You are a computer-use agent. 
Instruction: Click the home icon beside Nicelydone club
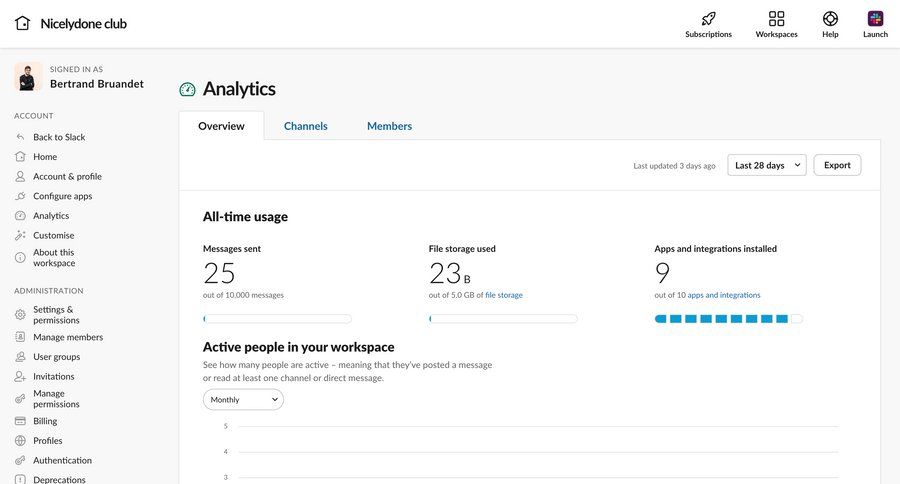22,24
